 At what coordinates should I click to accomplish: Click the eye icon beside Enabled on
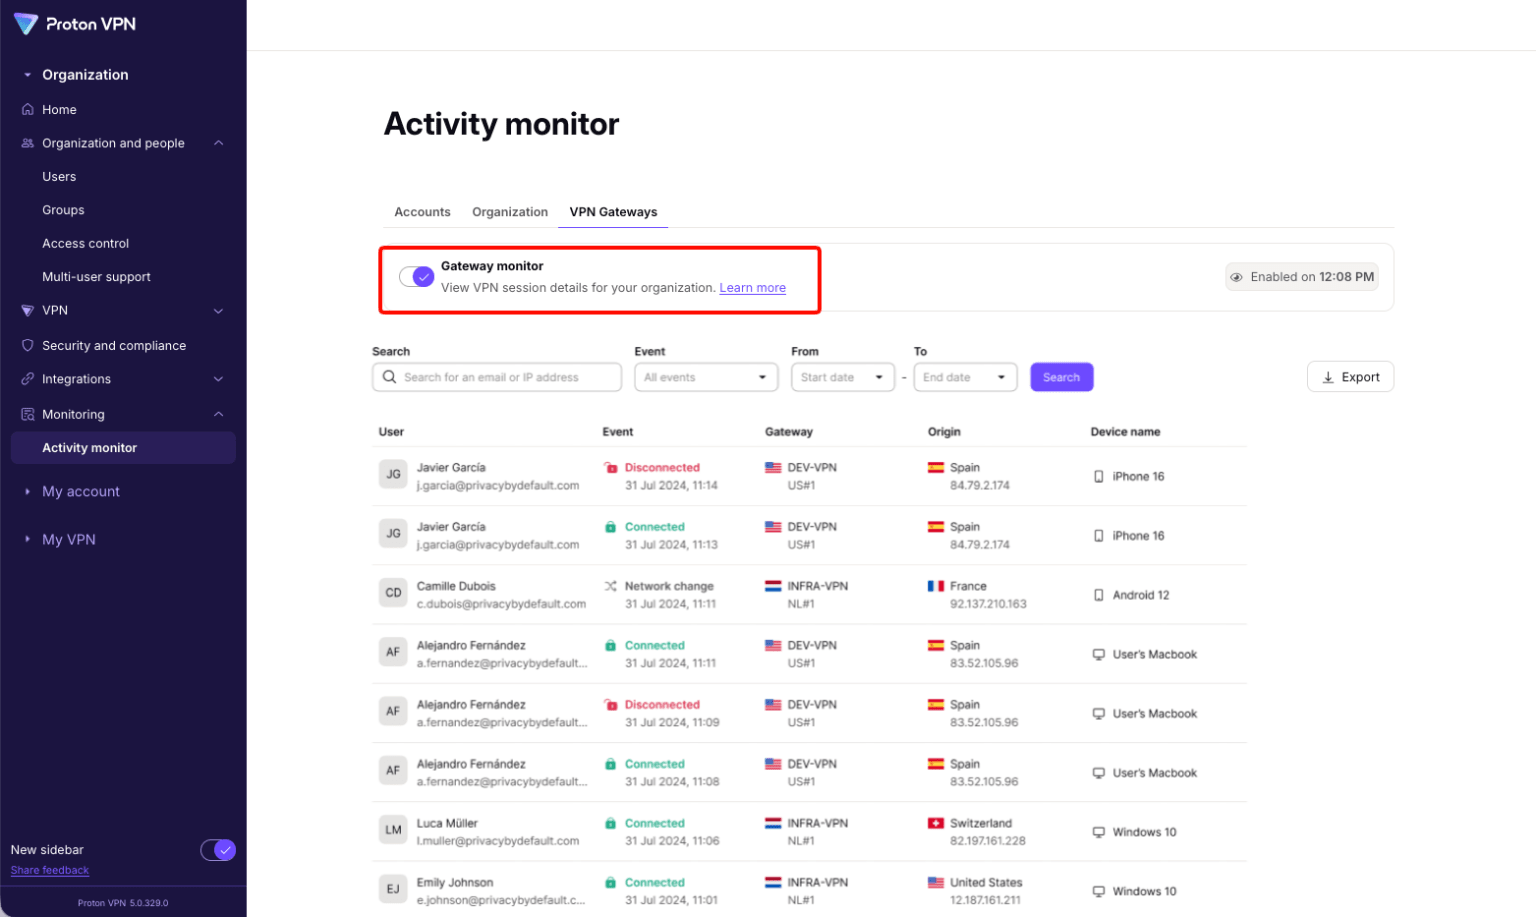click(1236, 277)
